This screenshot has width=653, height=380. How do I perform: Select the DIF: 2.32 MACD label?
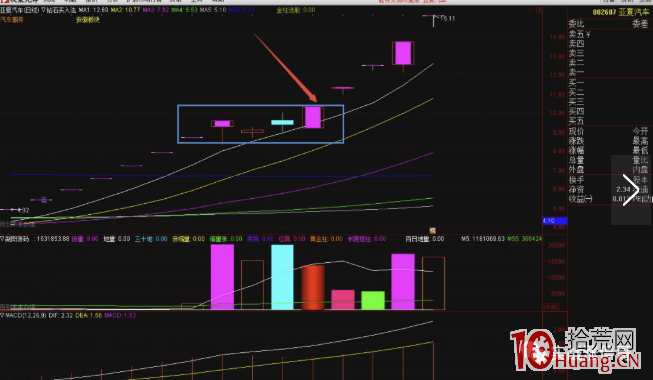click(x=61, y=315)
